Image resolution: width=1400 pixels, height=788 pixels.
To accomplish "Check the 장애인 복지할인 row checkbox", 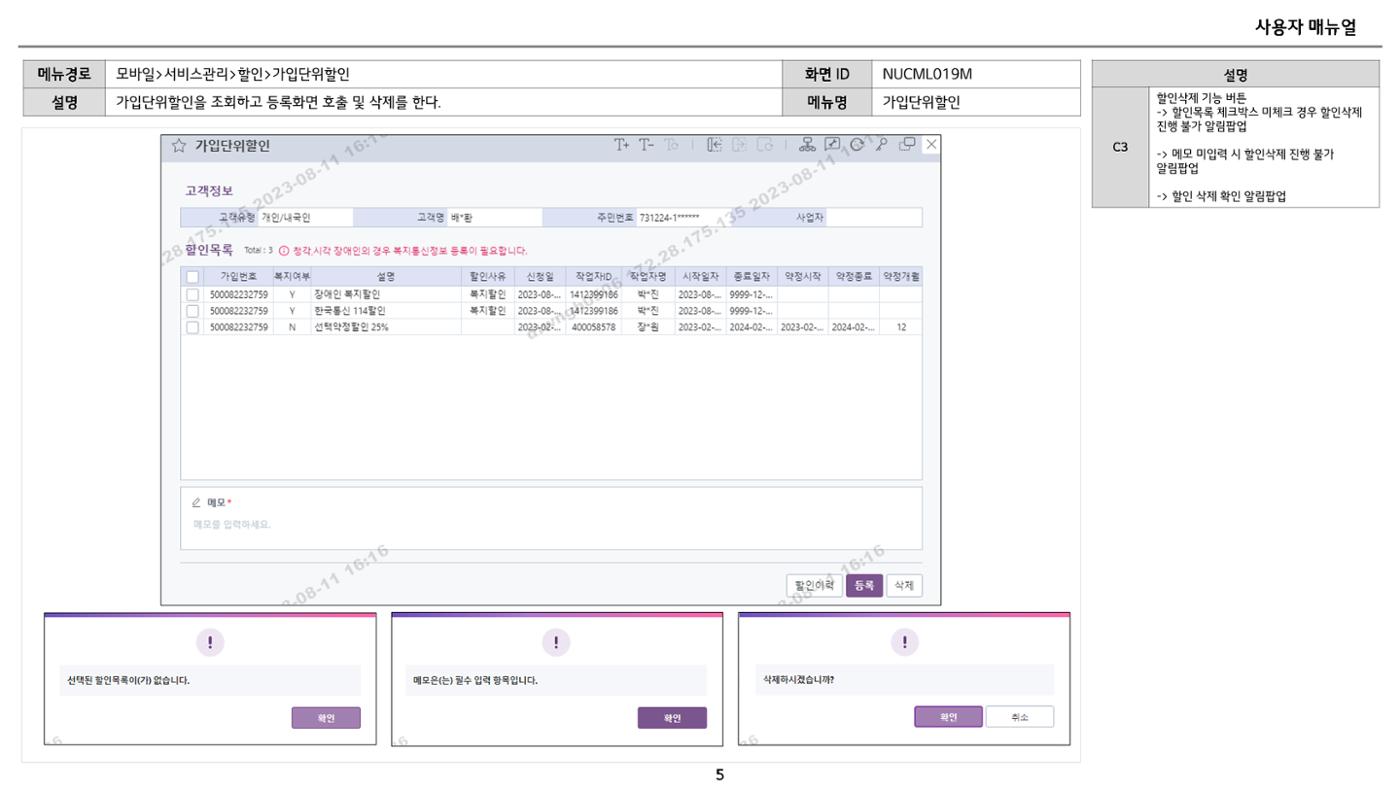I will (x=193, y=295).
